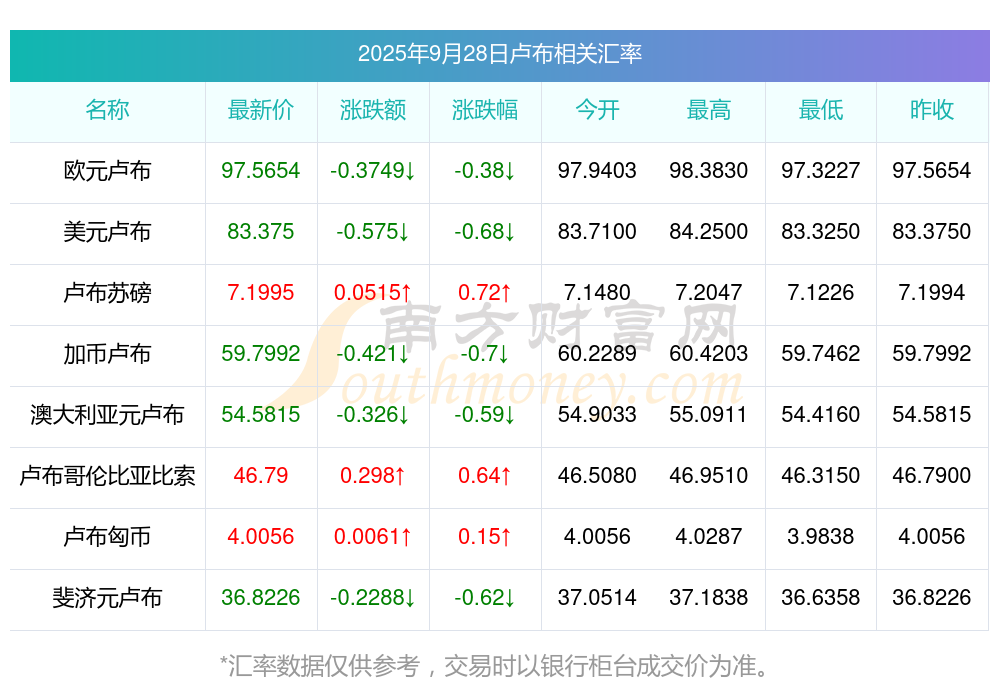Click change percent -0.62↓
This screenshot has height=697, width=1000.
[485, 598]
